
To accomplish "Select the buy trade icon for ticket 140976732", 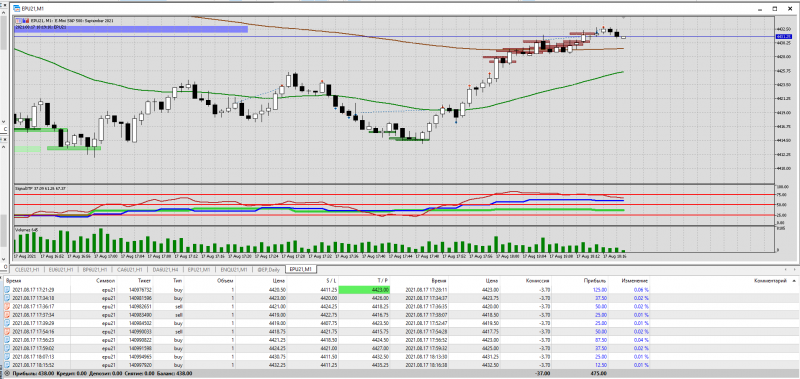I will pos(7,290).
